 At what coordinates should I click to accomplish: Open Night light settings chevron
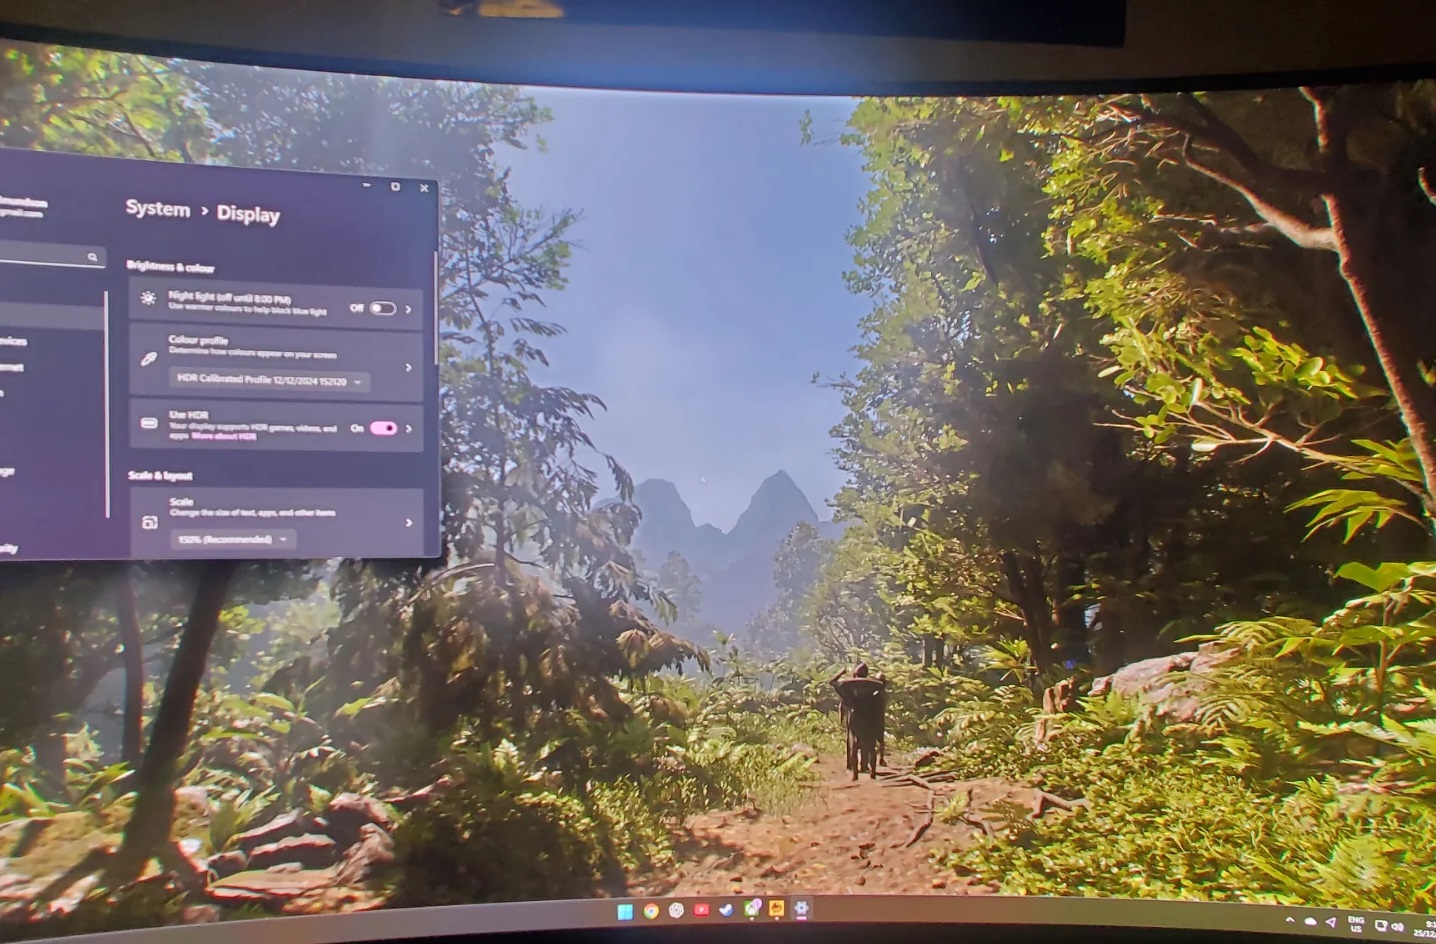point(408,309)
